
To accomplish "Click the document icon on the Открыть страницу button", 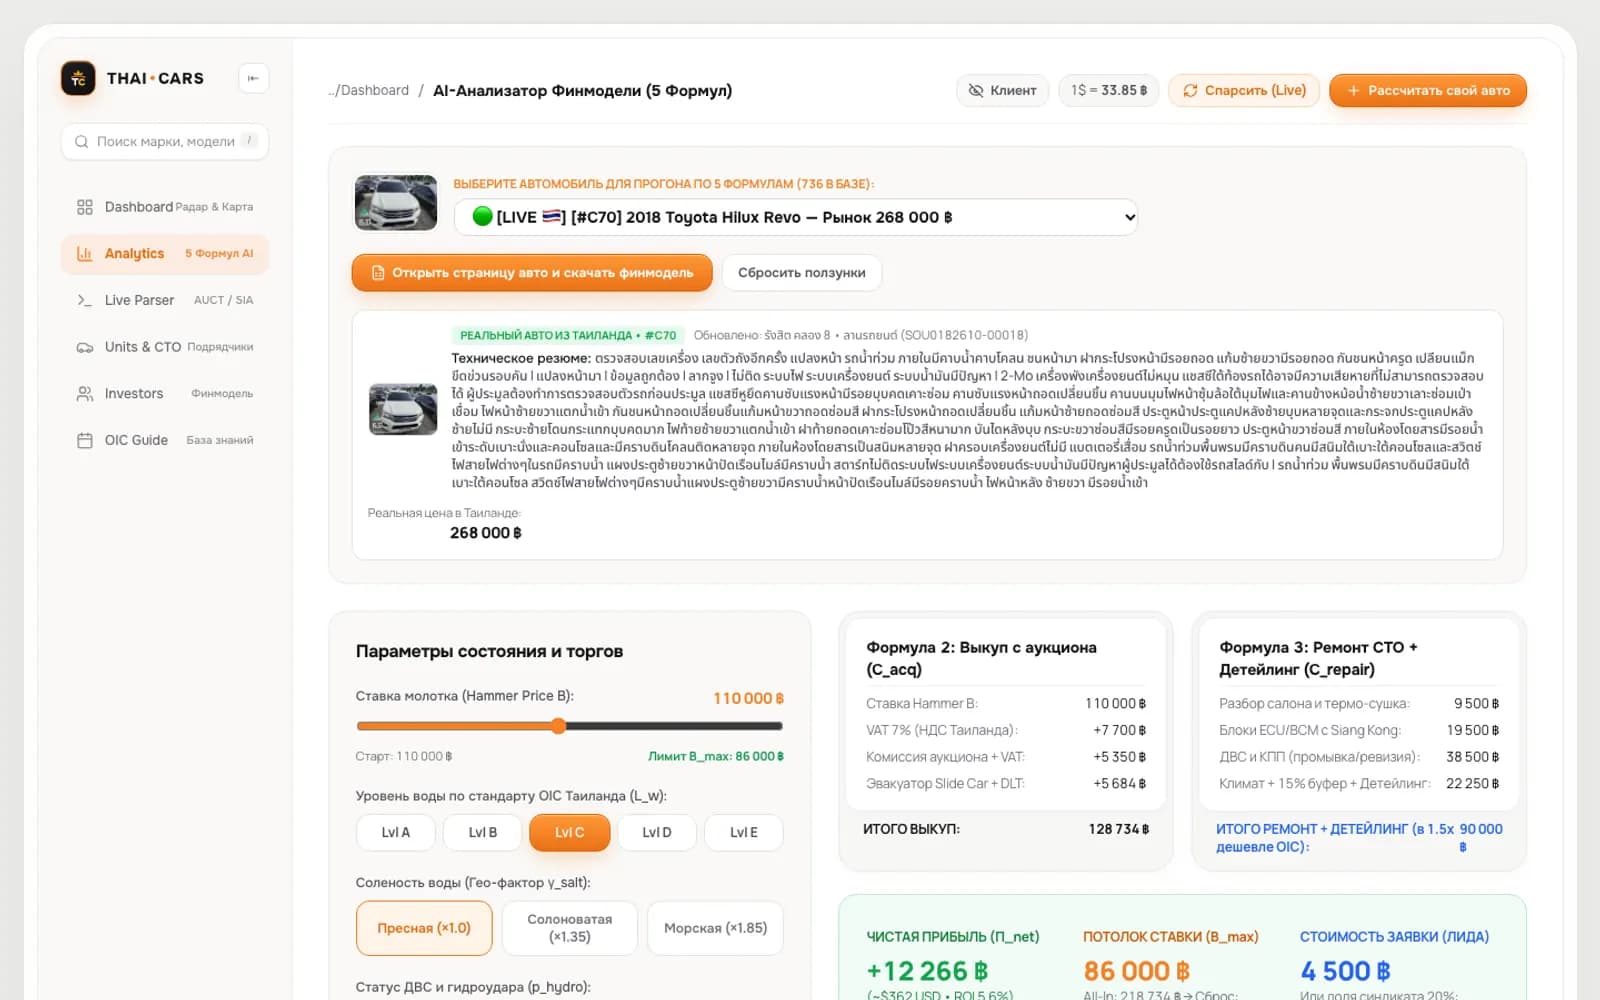I will pos(378,273).
